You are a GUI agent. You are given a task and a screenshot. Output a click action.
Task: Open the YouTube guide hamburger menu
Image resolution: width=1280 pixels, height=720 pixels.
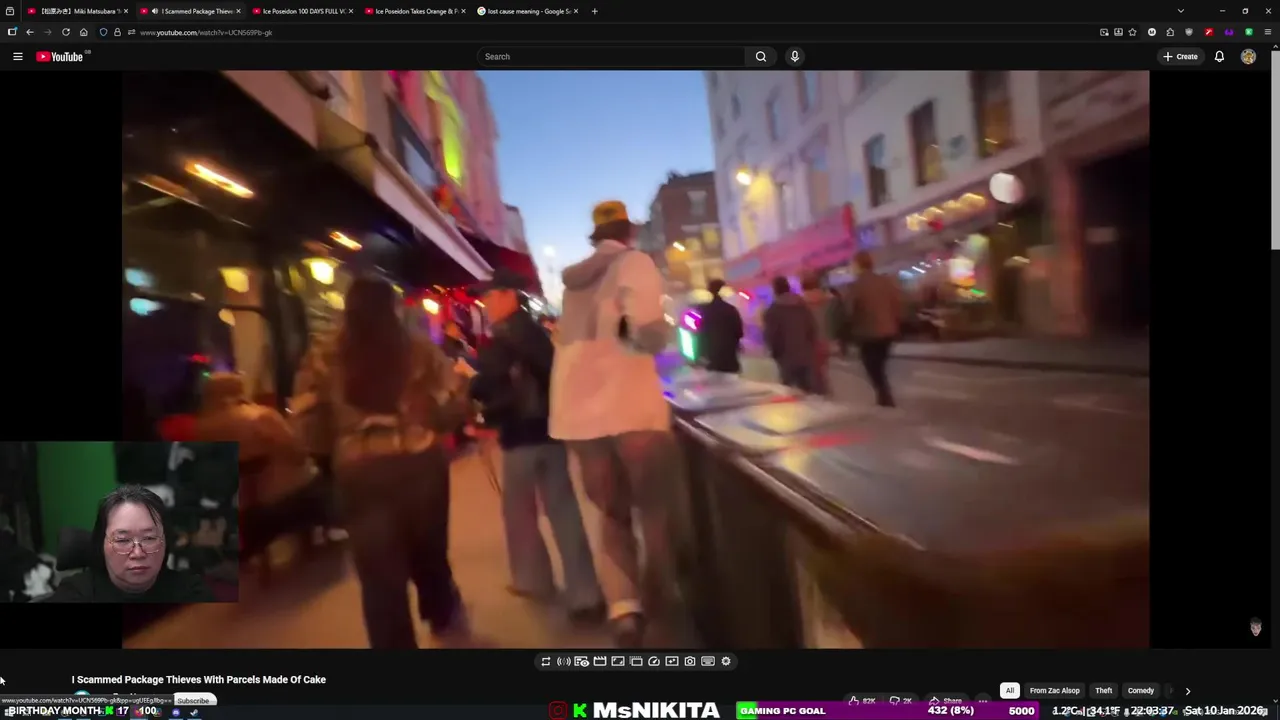17,57
